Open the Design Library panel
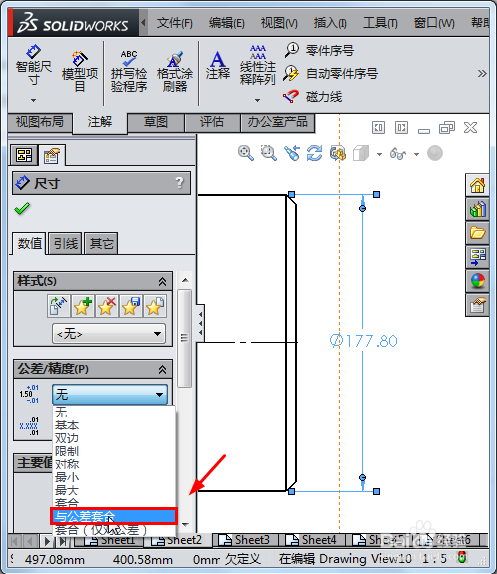 [x=477, y=209]
